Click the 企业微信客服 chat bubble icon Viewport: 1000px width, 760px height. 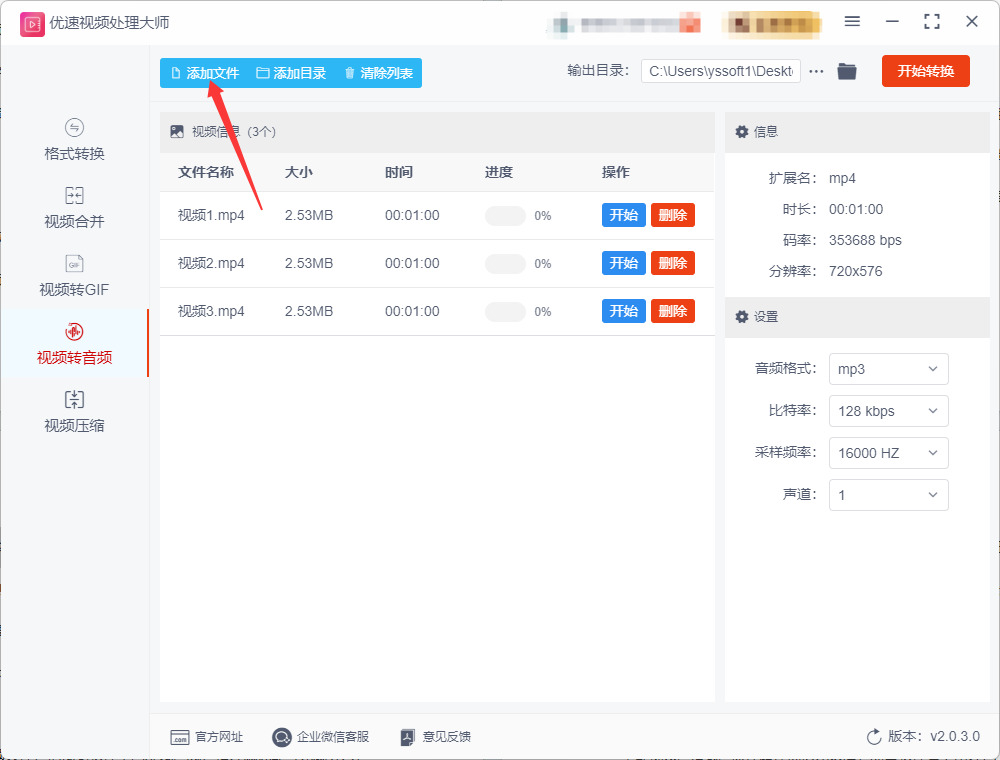coord(281,737)
